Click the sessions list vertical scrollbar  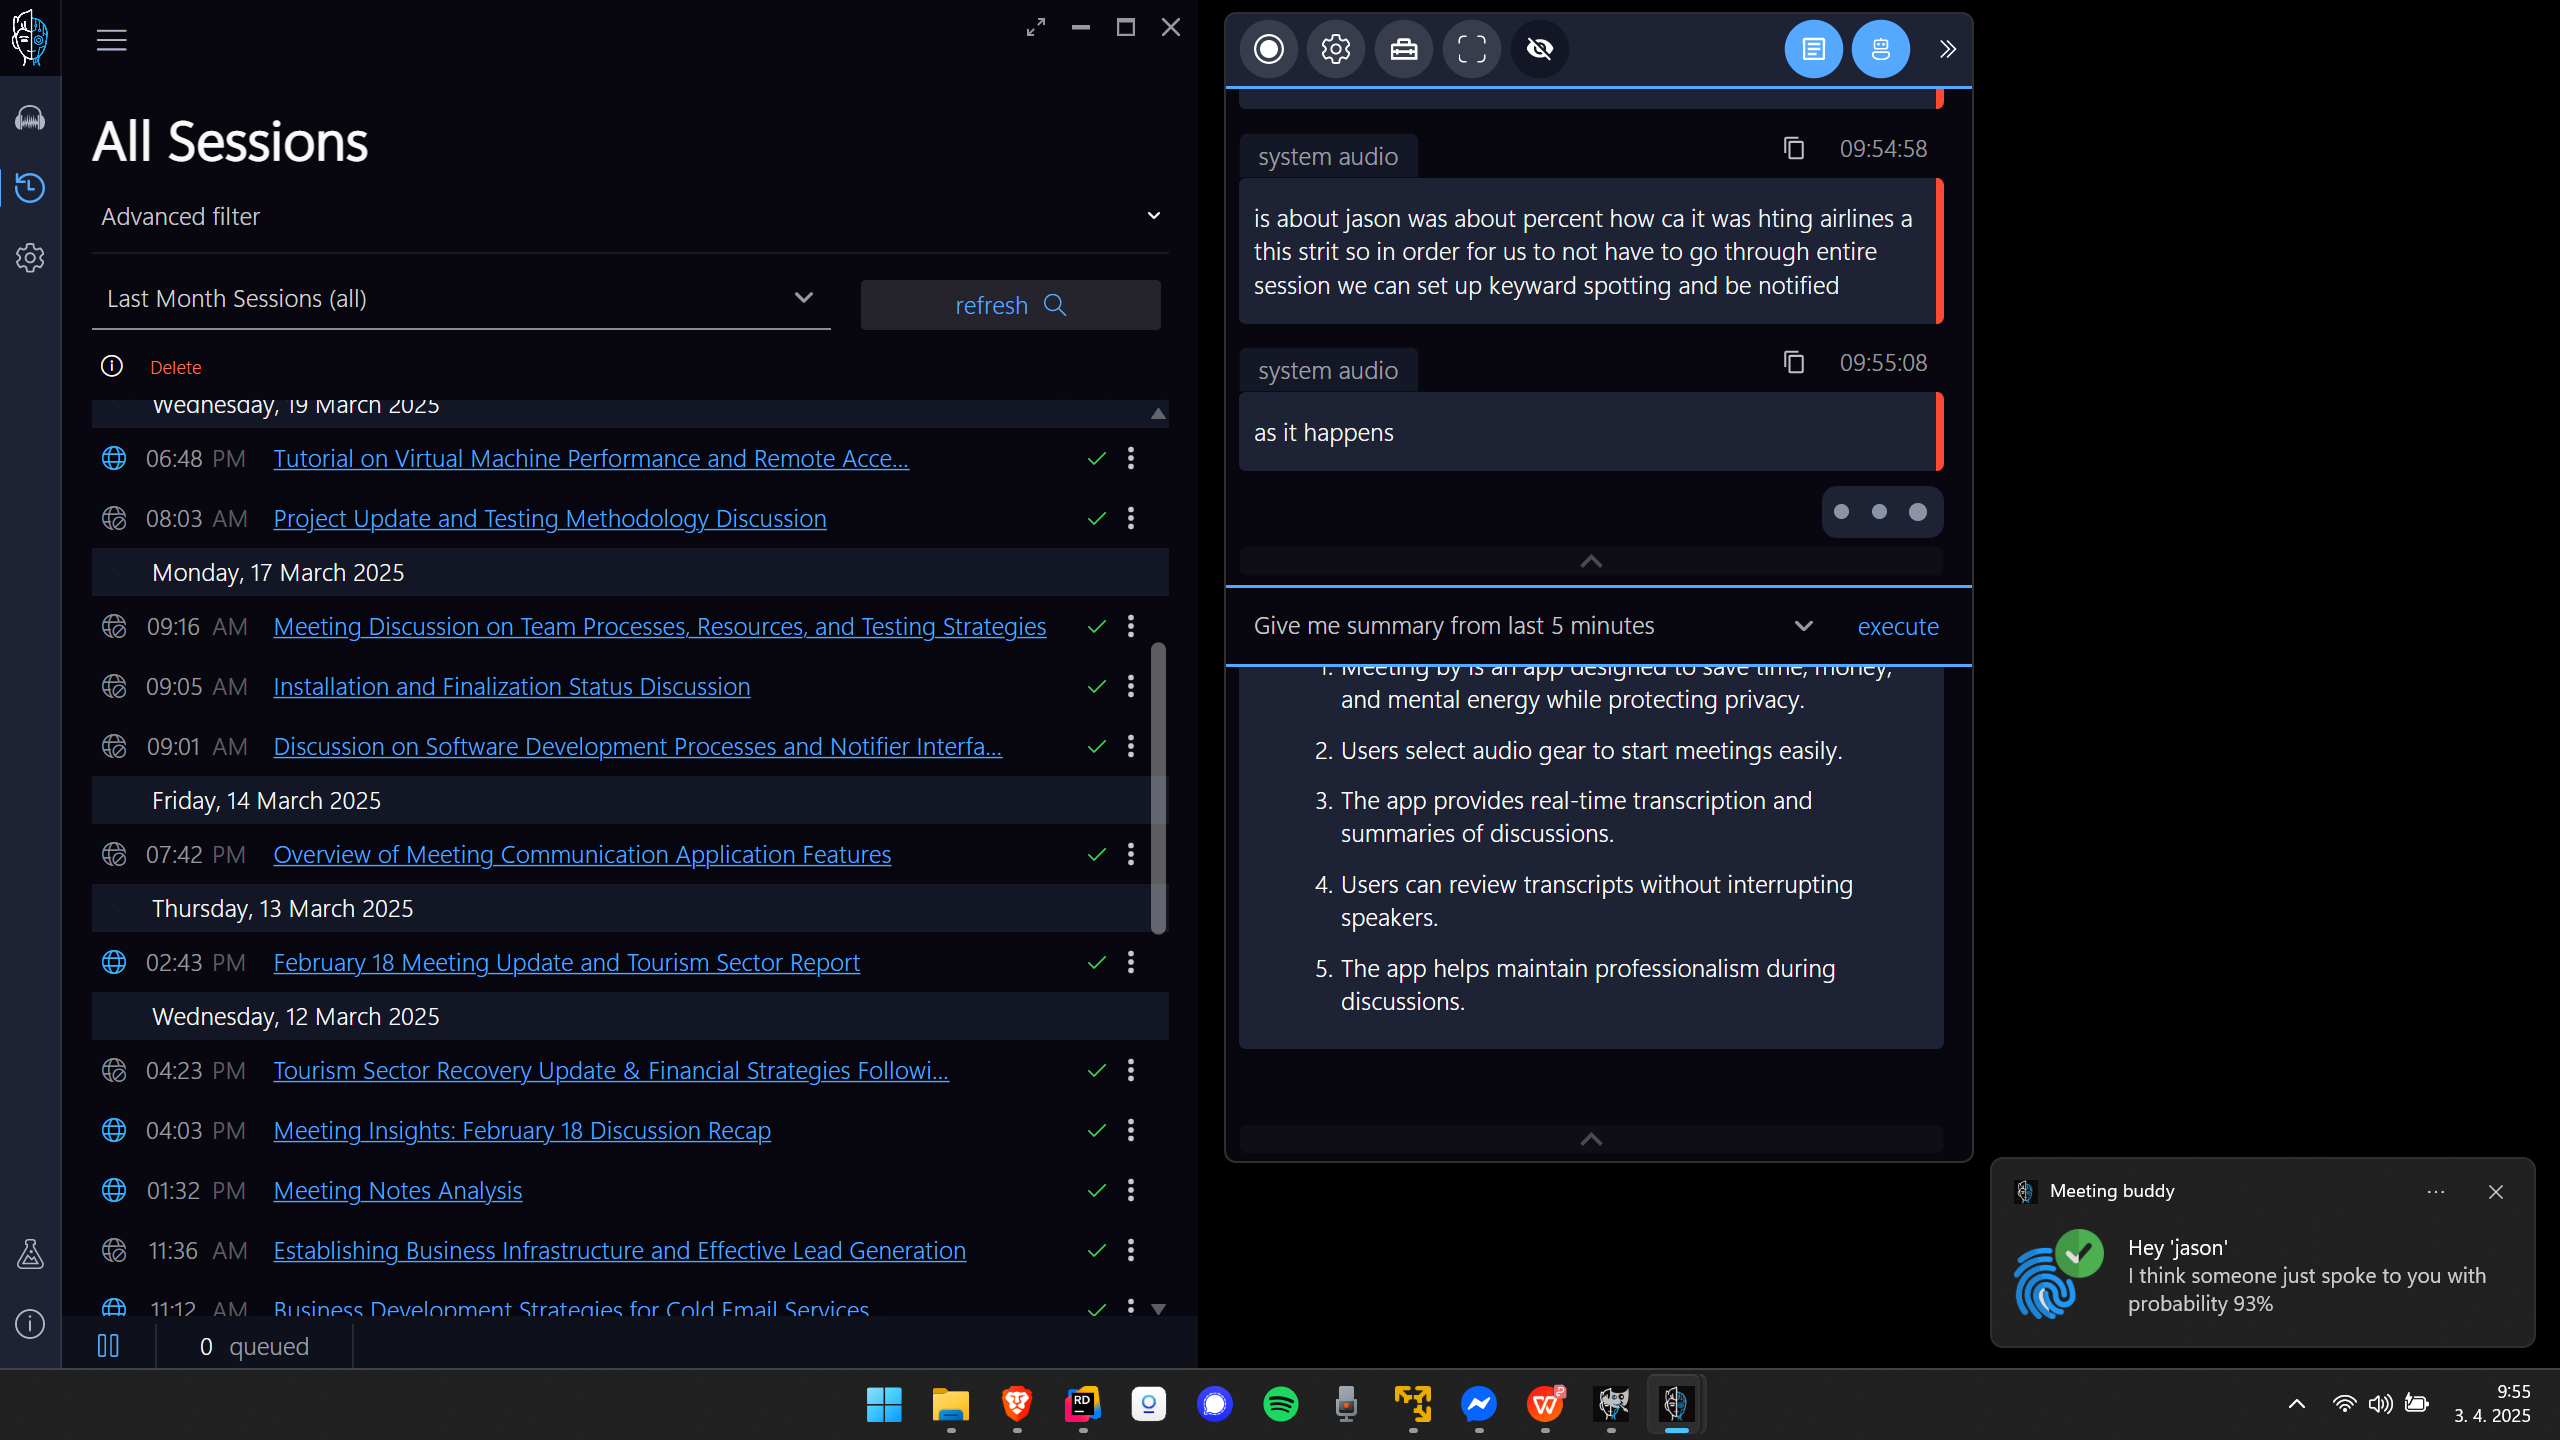[1158, 788]
